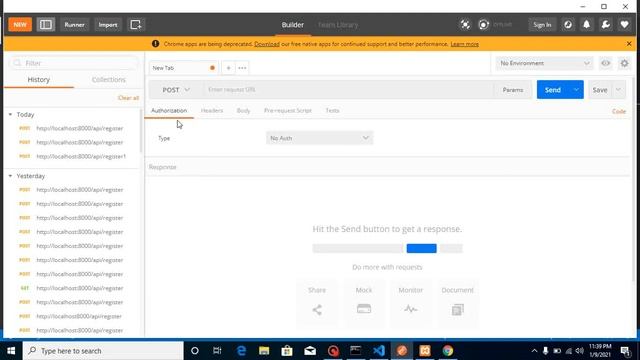Image resolution: width=640 pixels, height=360 pixels.
Task: Open Microsoft Store on taskbar
Action: click(287, 351)
